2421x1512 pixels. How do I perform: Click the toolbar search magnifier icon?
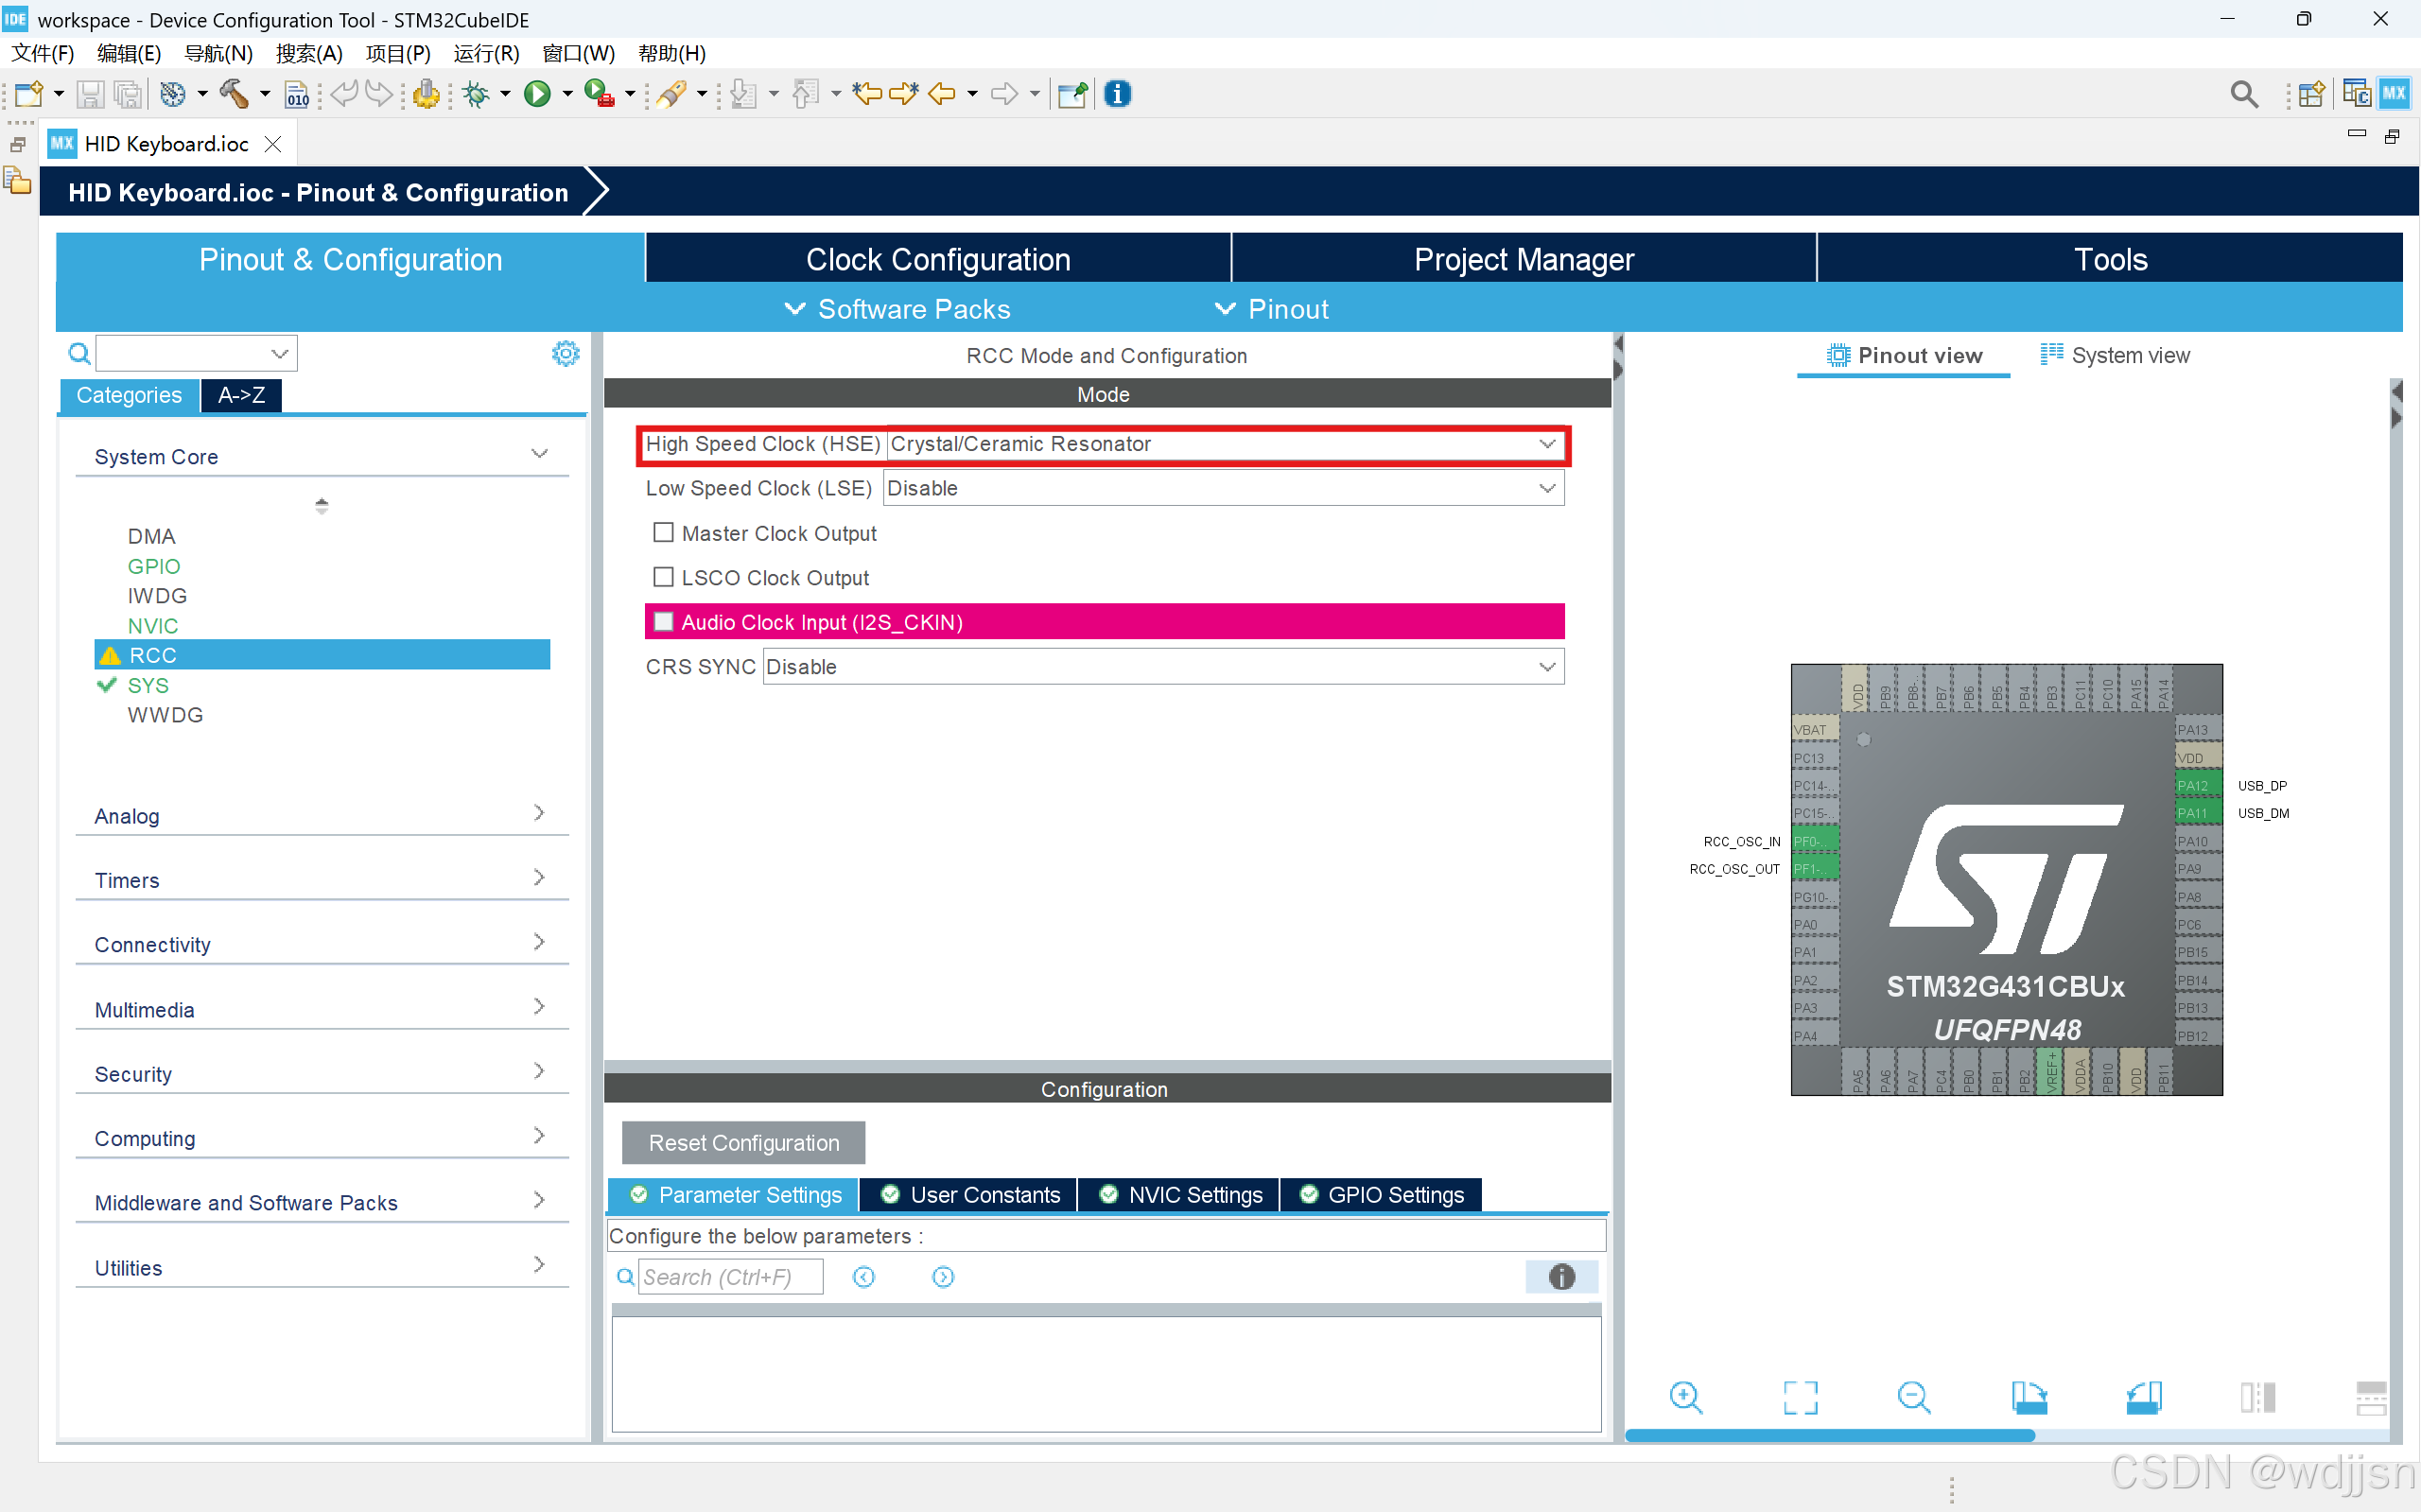coord(2243,94)
